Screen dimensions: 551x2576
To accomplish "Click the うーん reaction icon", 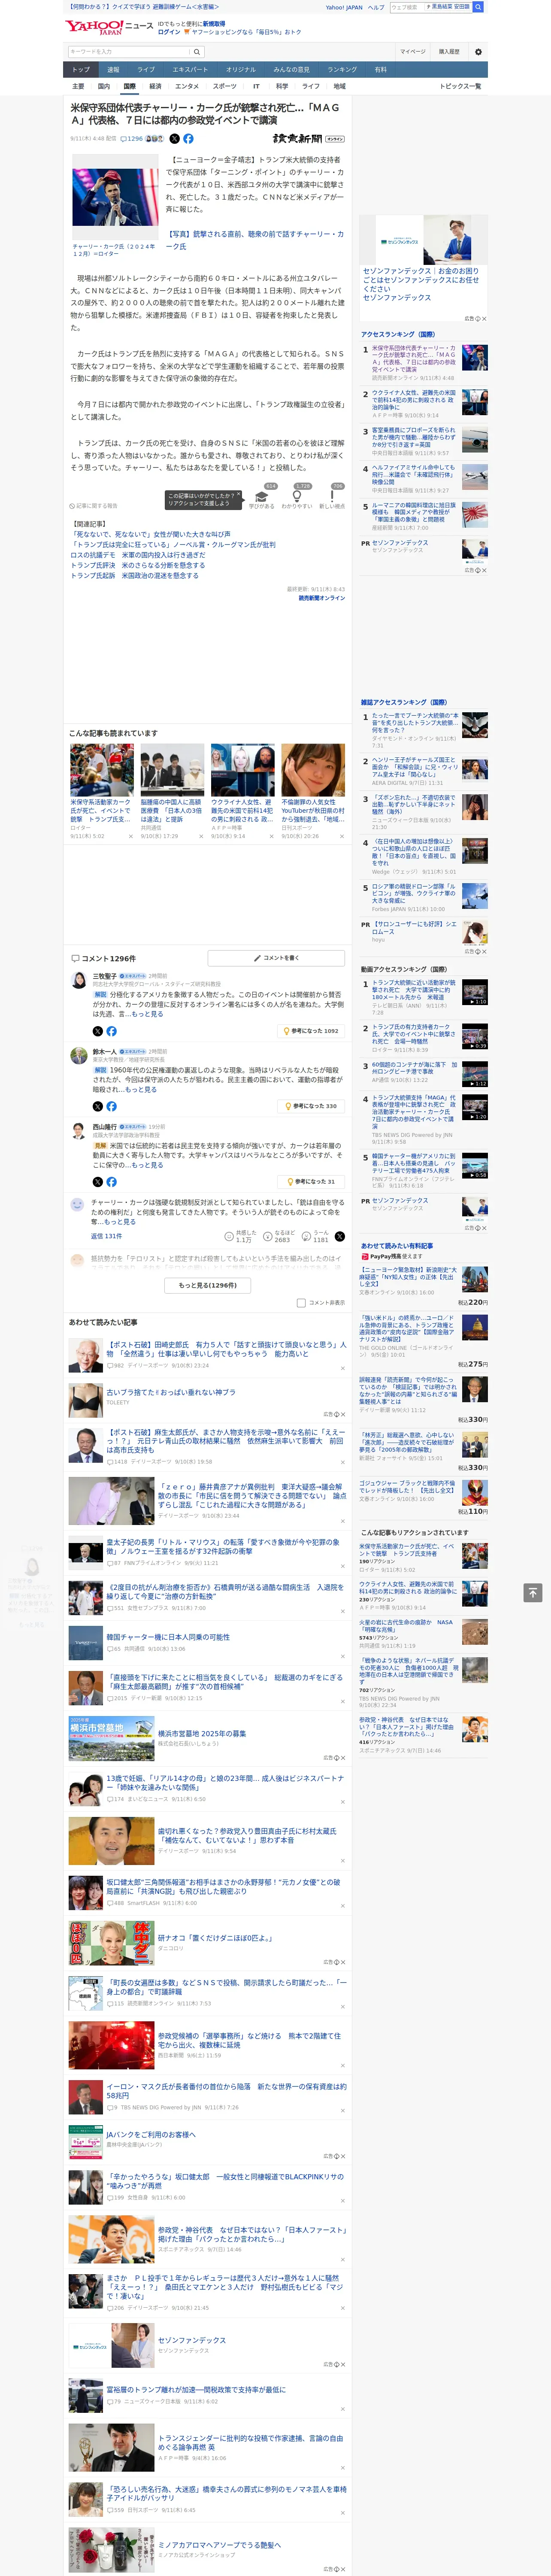I will (306, 1236).
